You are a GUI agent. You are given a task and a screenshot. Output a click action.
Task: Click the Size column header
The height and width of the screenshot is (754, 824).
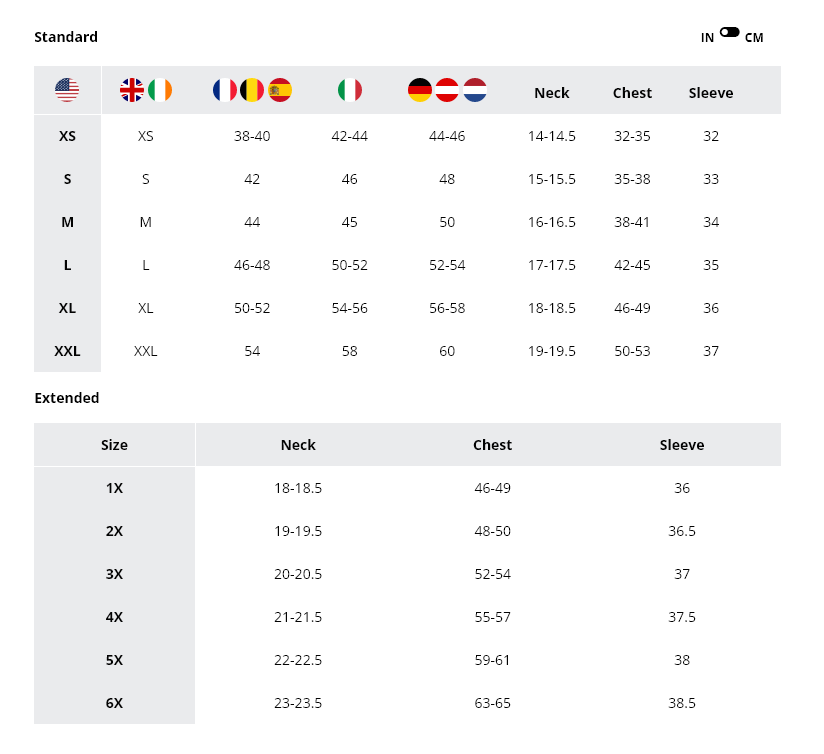[114, 445]
